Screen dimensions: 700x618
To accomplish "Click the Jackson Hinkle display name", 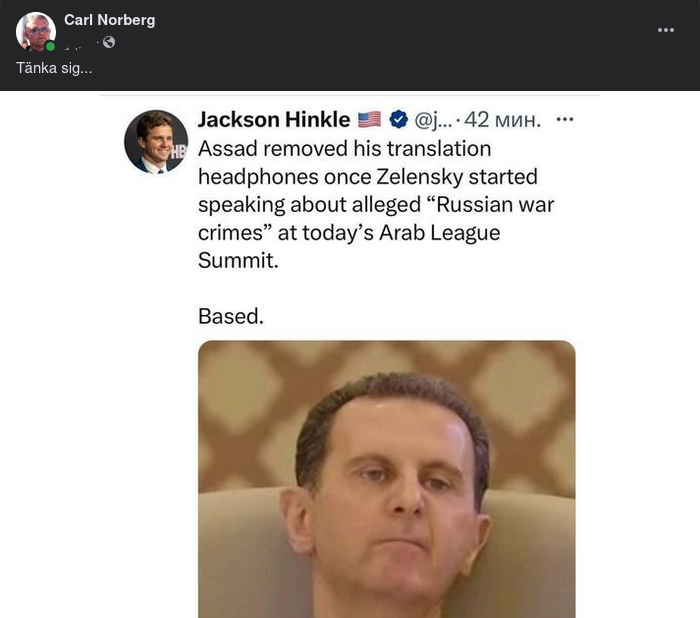I will click(273, 120).
